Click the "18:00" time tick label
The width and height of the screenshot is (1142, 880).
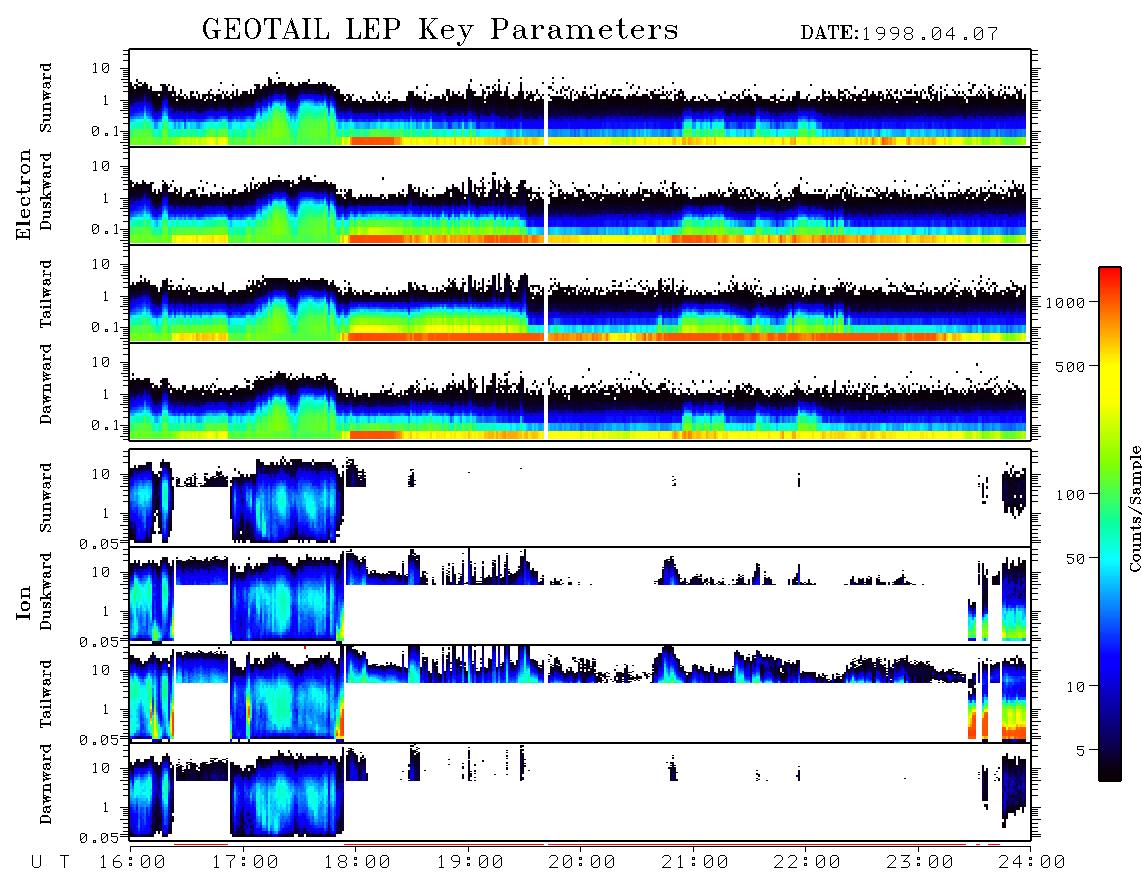click(357, 863)
